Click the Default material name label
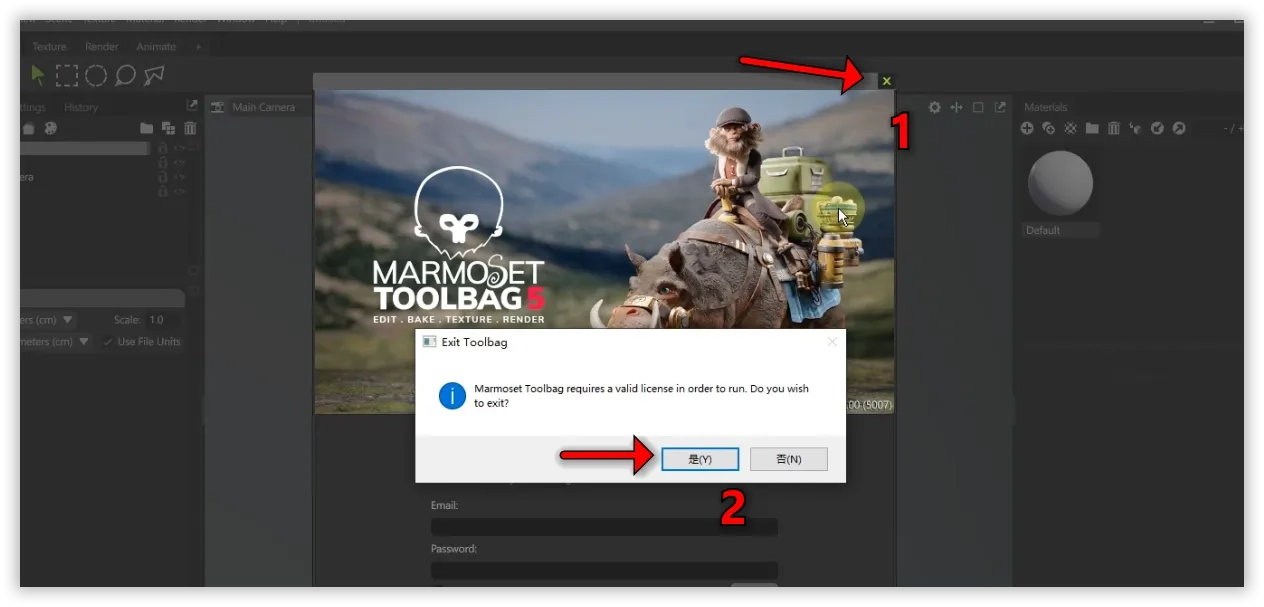 1061,230
